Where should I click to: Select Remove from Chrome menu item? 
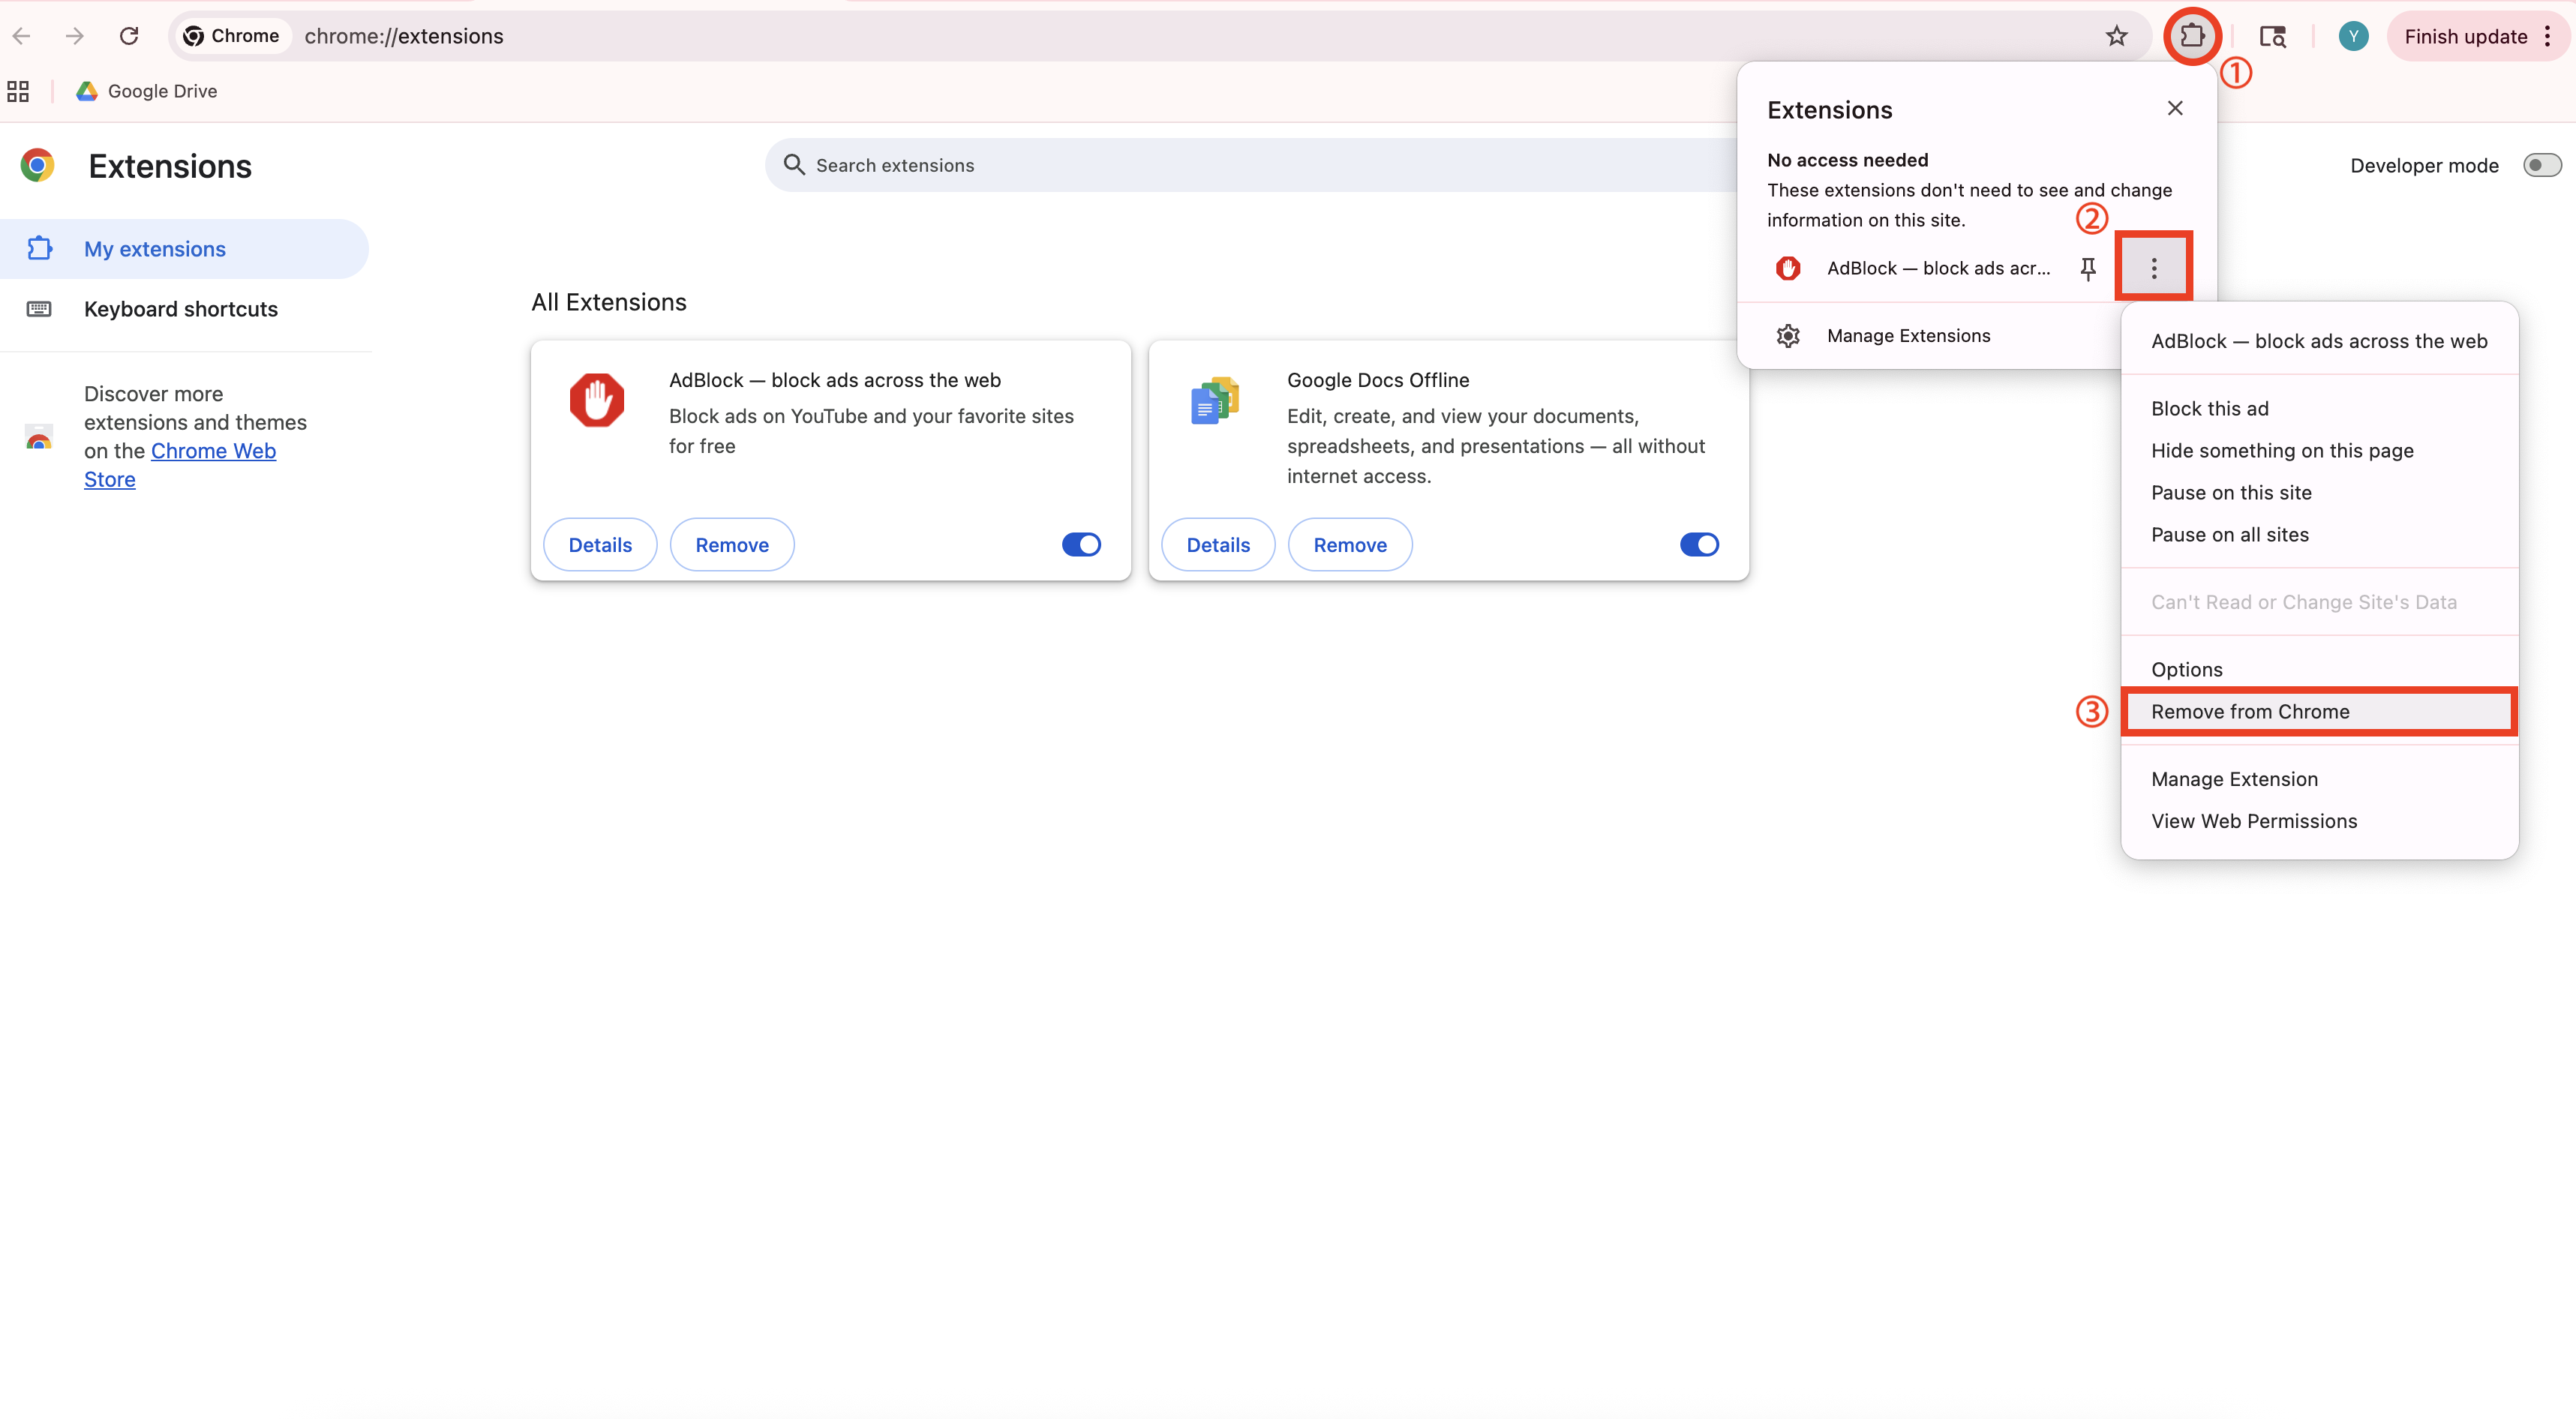(x=2250, y=711)
